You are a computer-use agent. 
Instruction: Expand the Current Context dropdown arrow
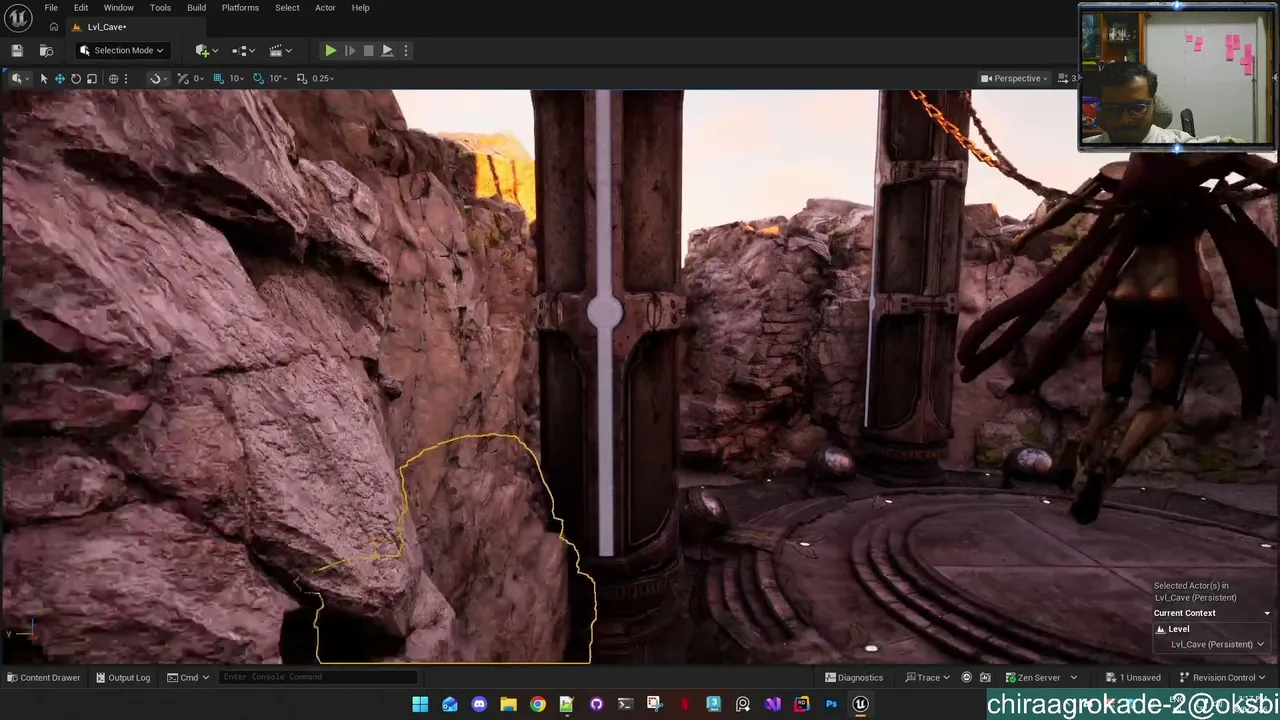pos(1267,613)
